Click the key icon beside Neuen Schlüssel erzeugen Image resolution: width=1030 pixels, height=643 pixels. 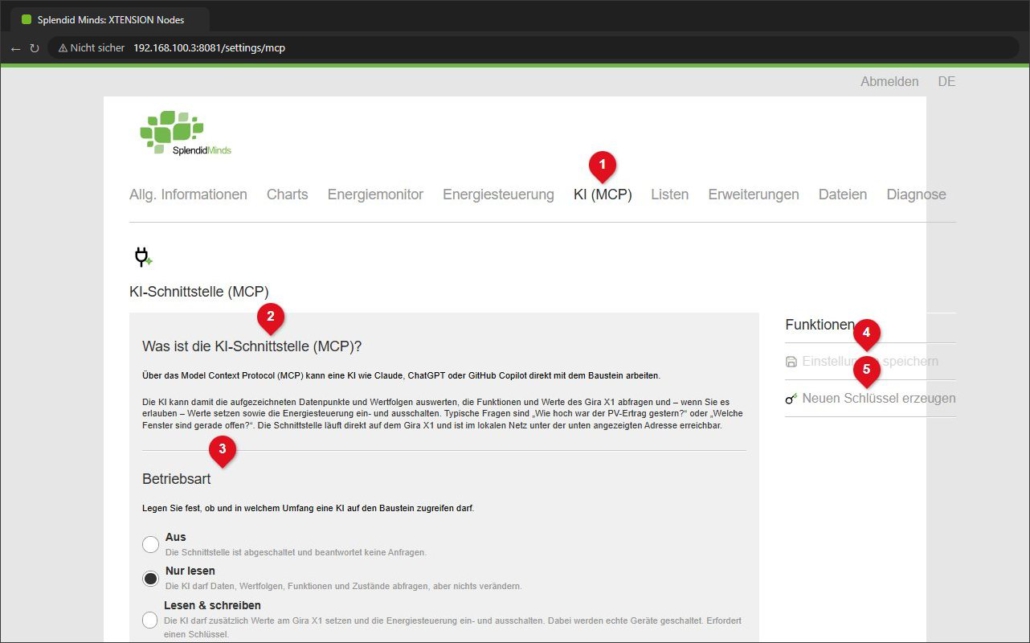[x=791, y=399]
